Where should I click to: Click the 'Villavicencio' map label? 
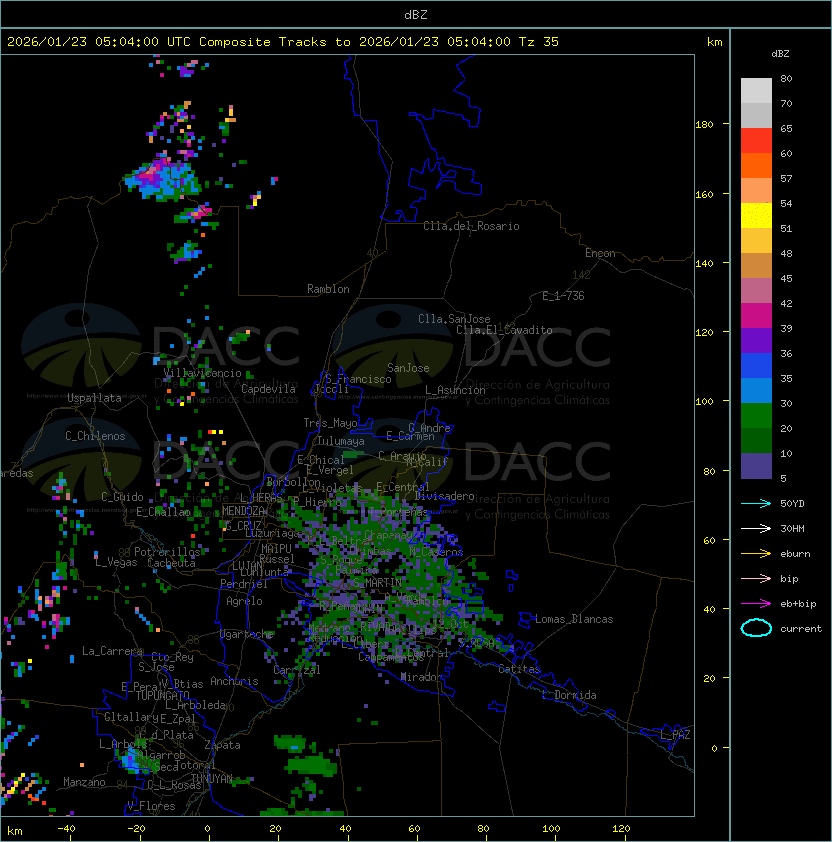coord(202,373)
